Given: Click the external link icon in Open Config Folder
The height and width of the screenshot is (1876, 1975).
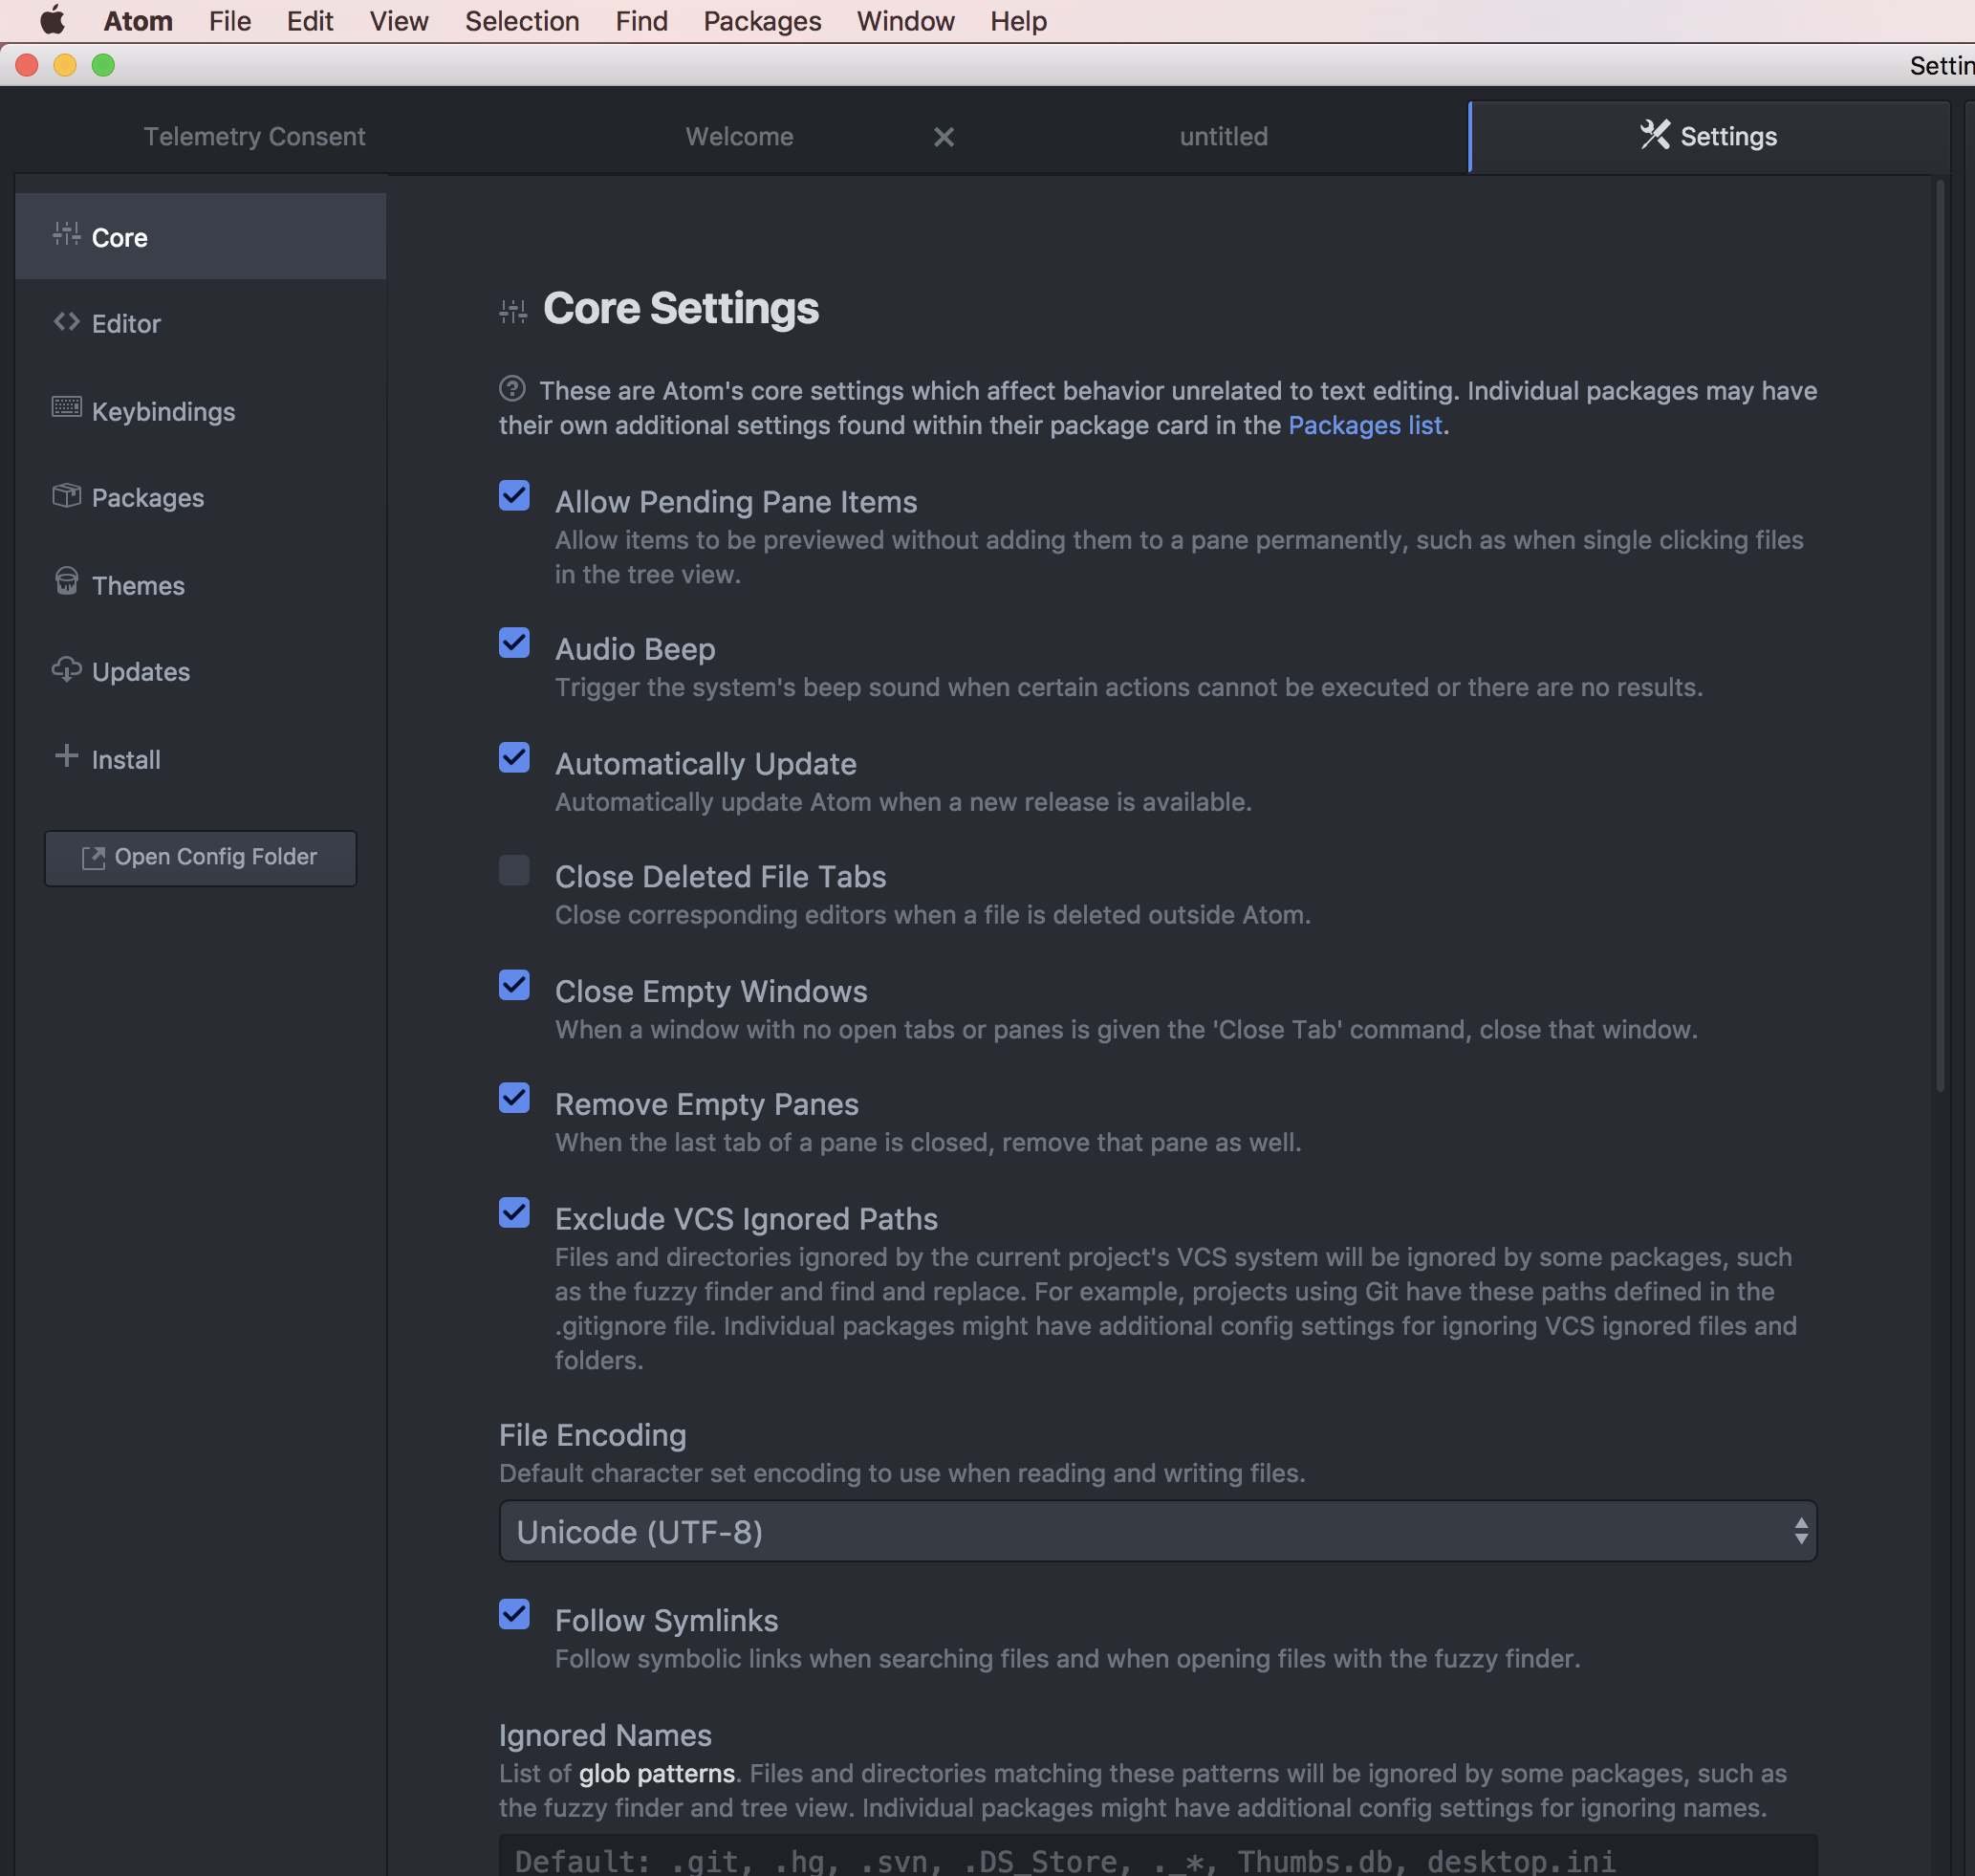Looking at the screenshot, I should click(93, 858).
